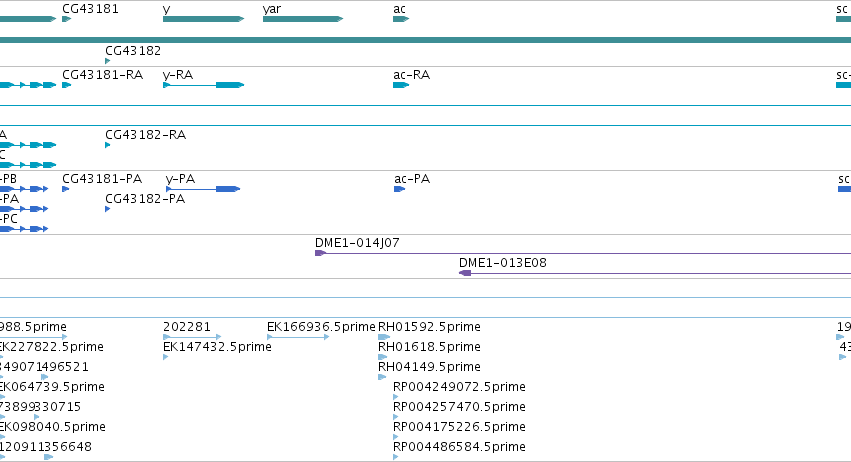Viewport: 851px width, 462px height.
Task: Open the CG43182-RA transcript label
Action: point(145,135)
